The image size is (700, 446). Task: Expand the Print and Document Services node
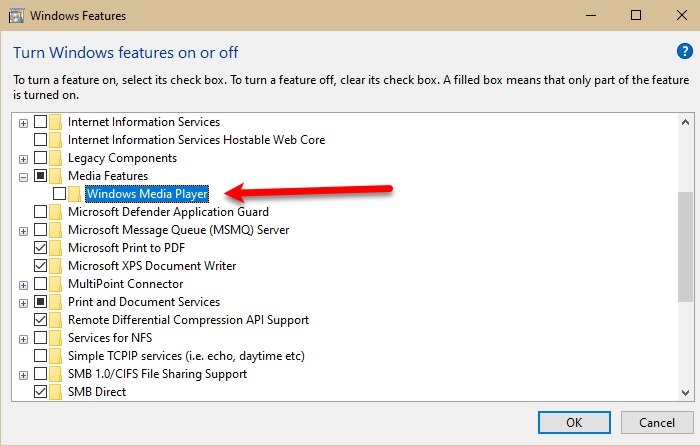[23, 302]
